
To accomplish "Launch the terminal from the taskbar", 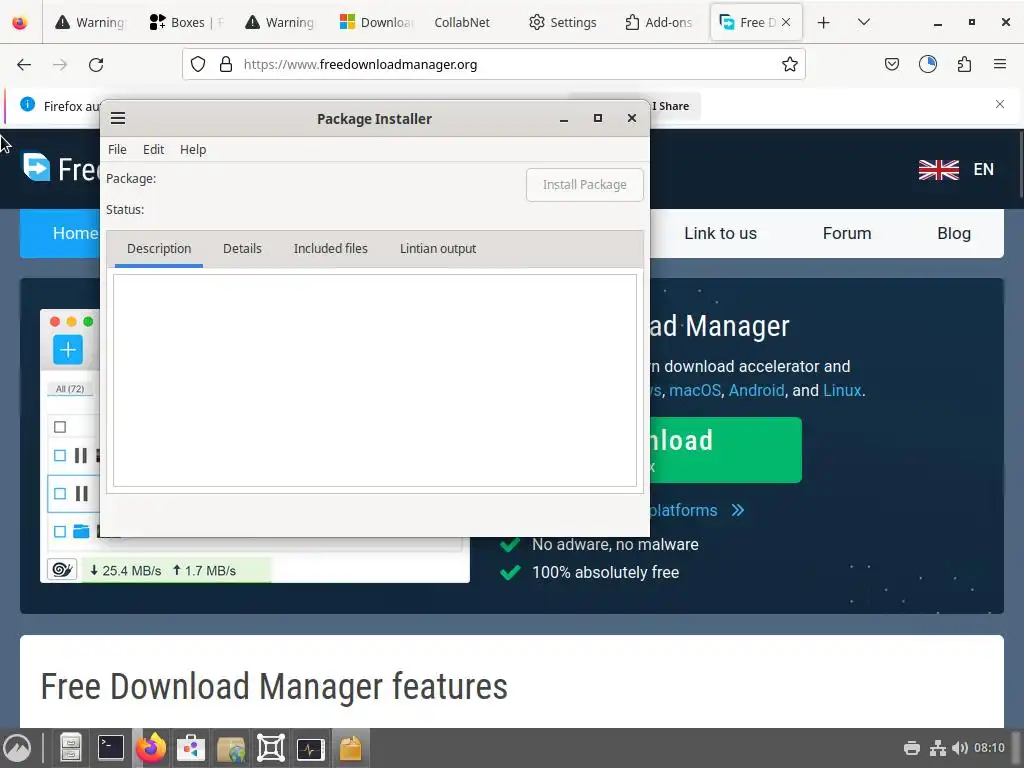I will [110, 748].
